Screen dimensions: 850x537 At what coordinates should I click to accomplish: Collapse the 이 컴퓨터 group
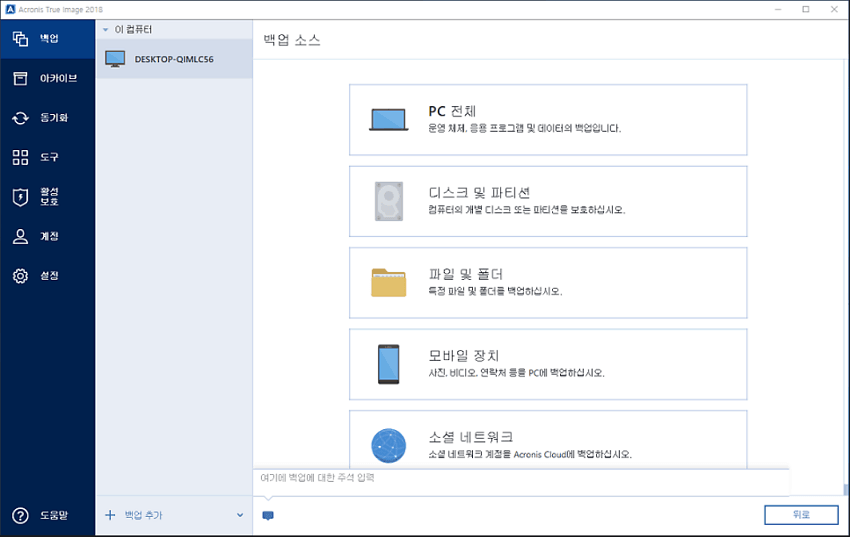106,30
